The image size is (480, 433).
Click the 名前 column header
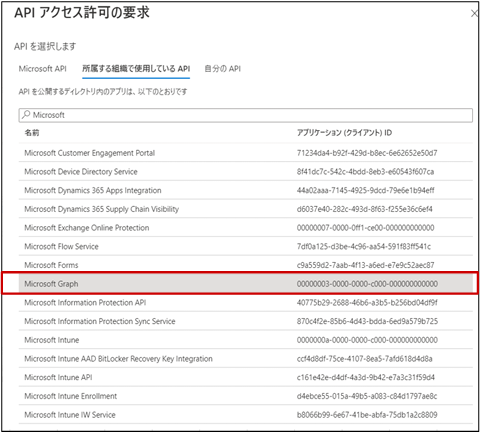pos(32,133)
